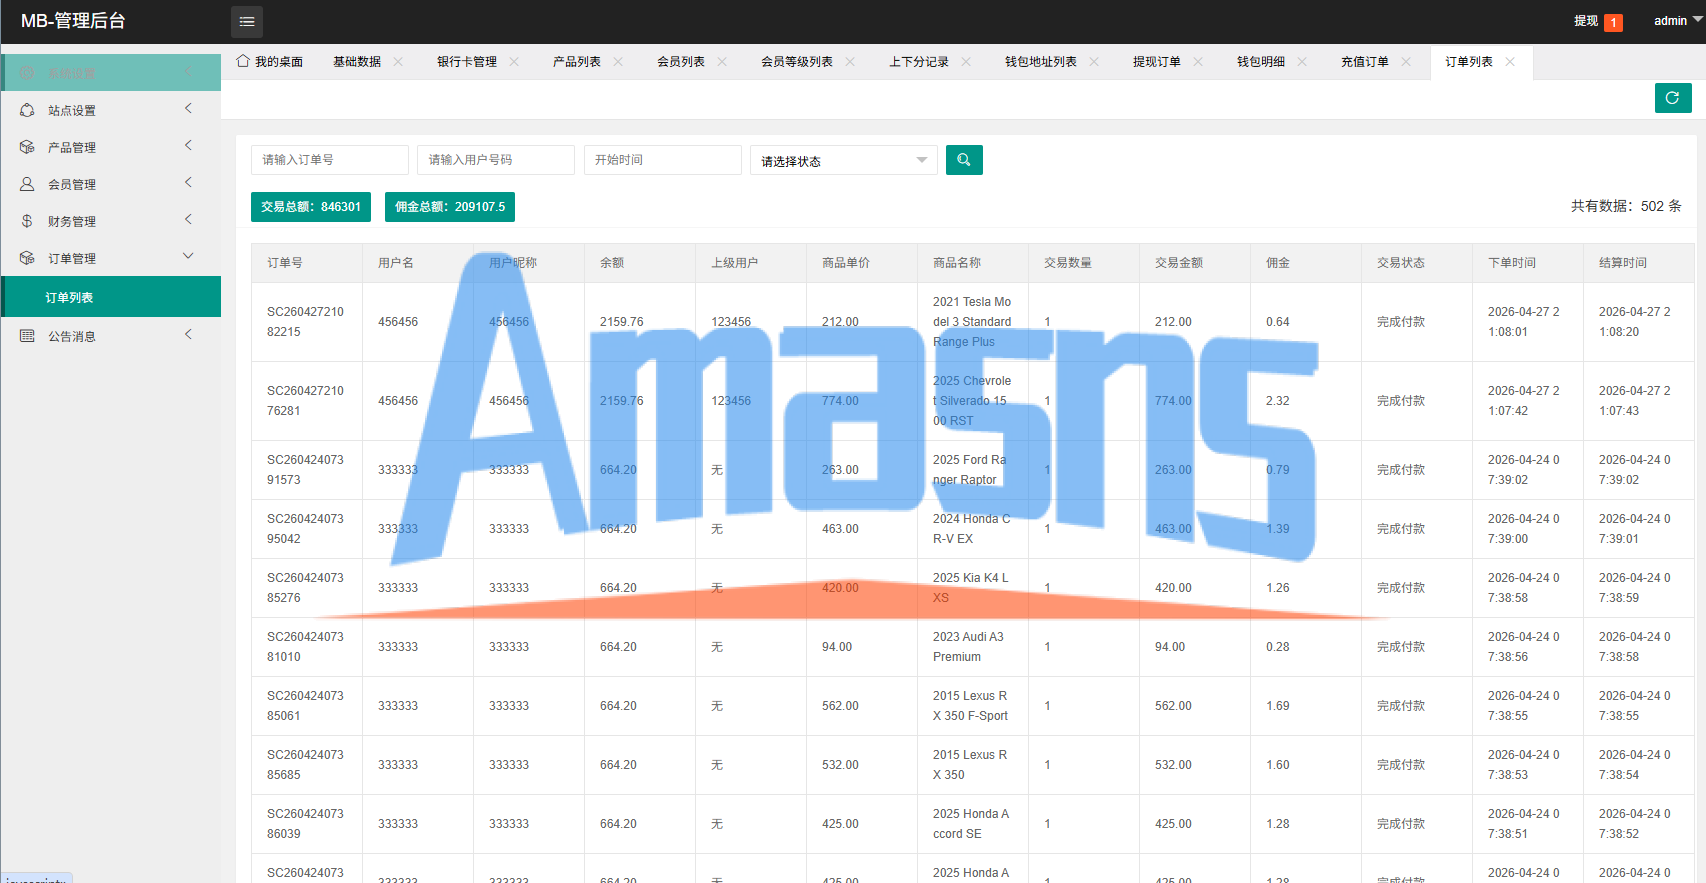Close the 产品列表 tab
The width and height of the screenshot is (1706, 883).
click(x=618, y=62)
